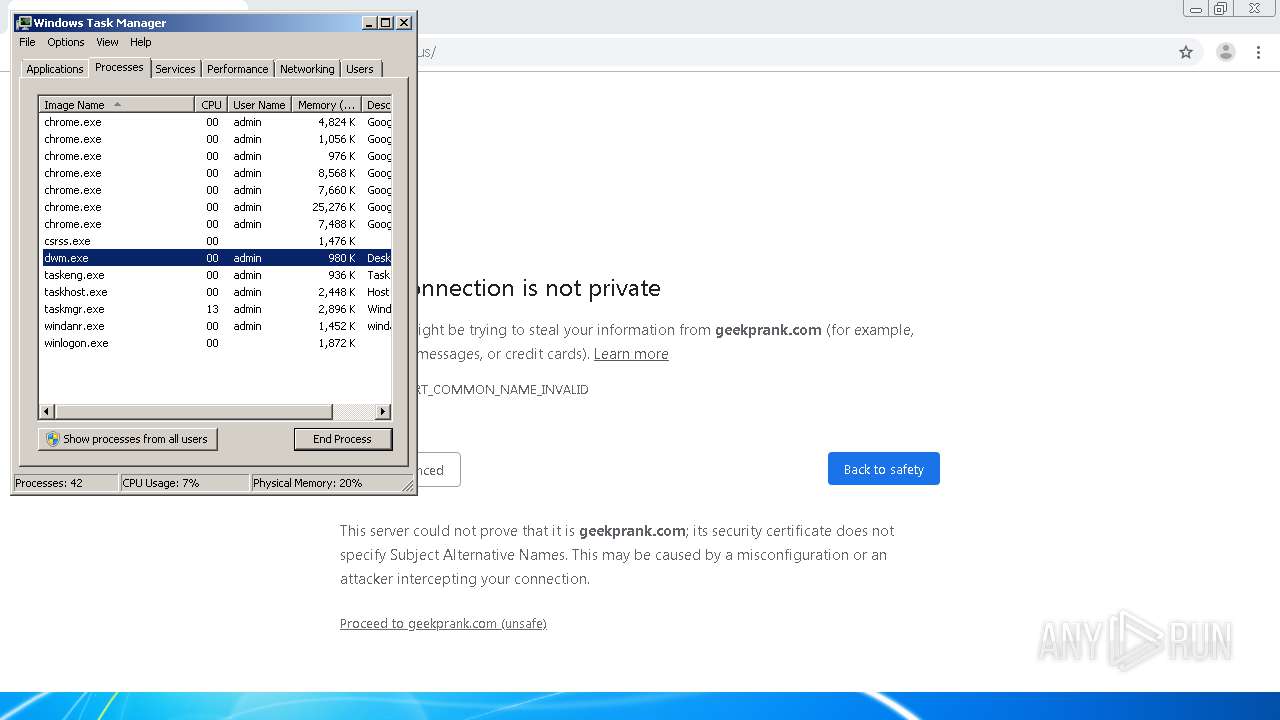Select the dwm.exe process row
1280x720 pixels.
coord(215,258)
